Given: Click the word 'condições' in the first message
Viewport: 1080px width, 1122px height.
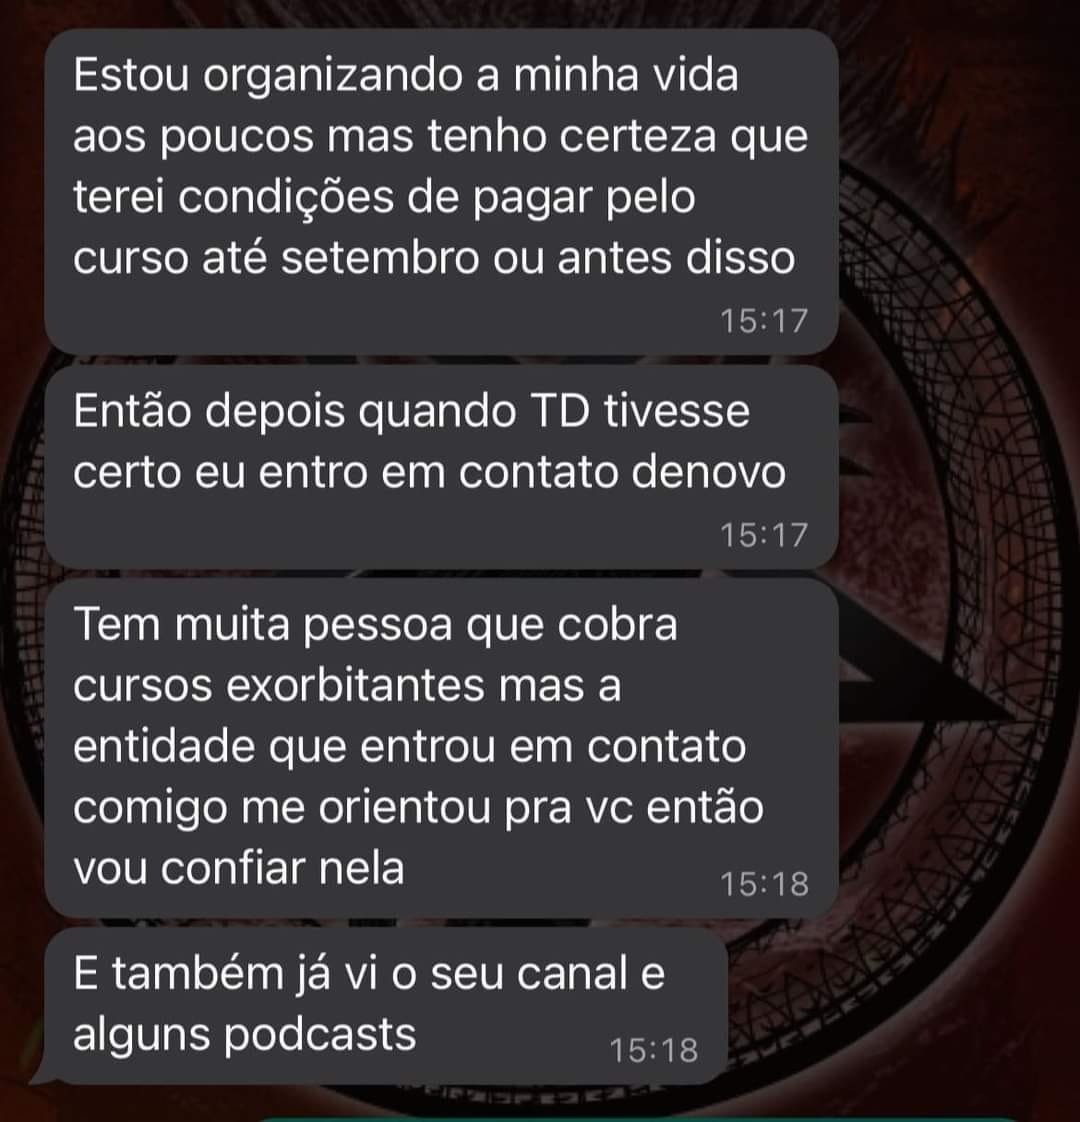Looking at the screenshot, I should 286,198.
